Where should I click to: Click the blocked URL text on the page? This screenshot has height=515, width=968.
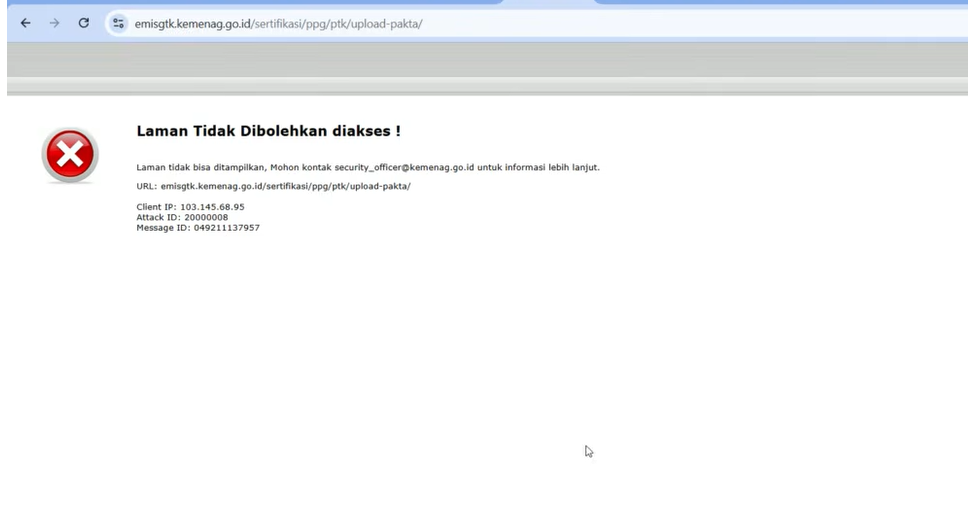click(286, 186)
